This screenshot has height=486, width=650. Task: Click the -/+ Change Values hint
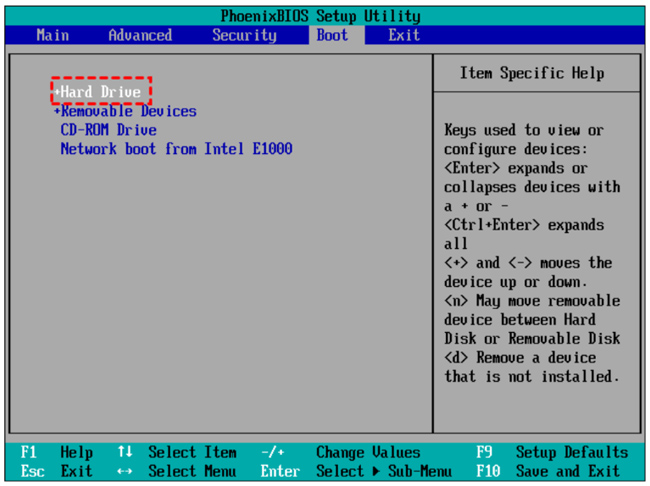point(341,452)
